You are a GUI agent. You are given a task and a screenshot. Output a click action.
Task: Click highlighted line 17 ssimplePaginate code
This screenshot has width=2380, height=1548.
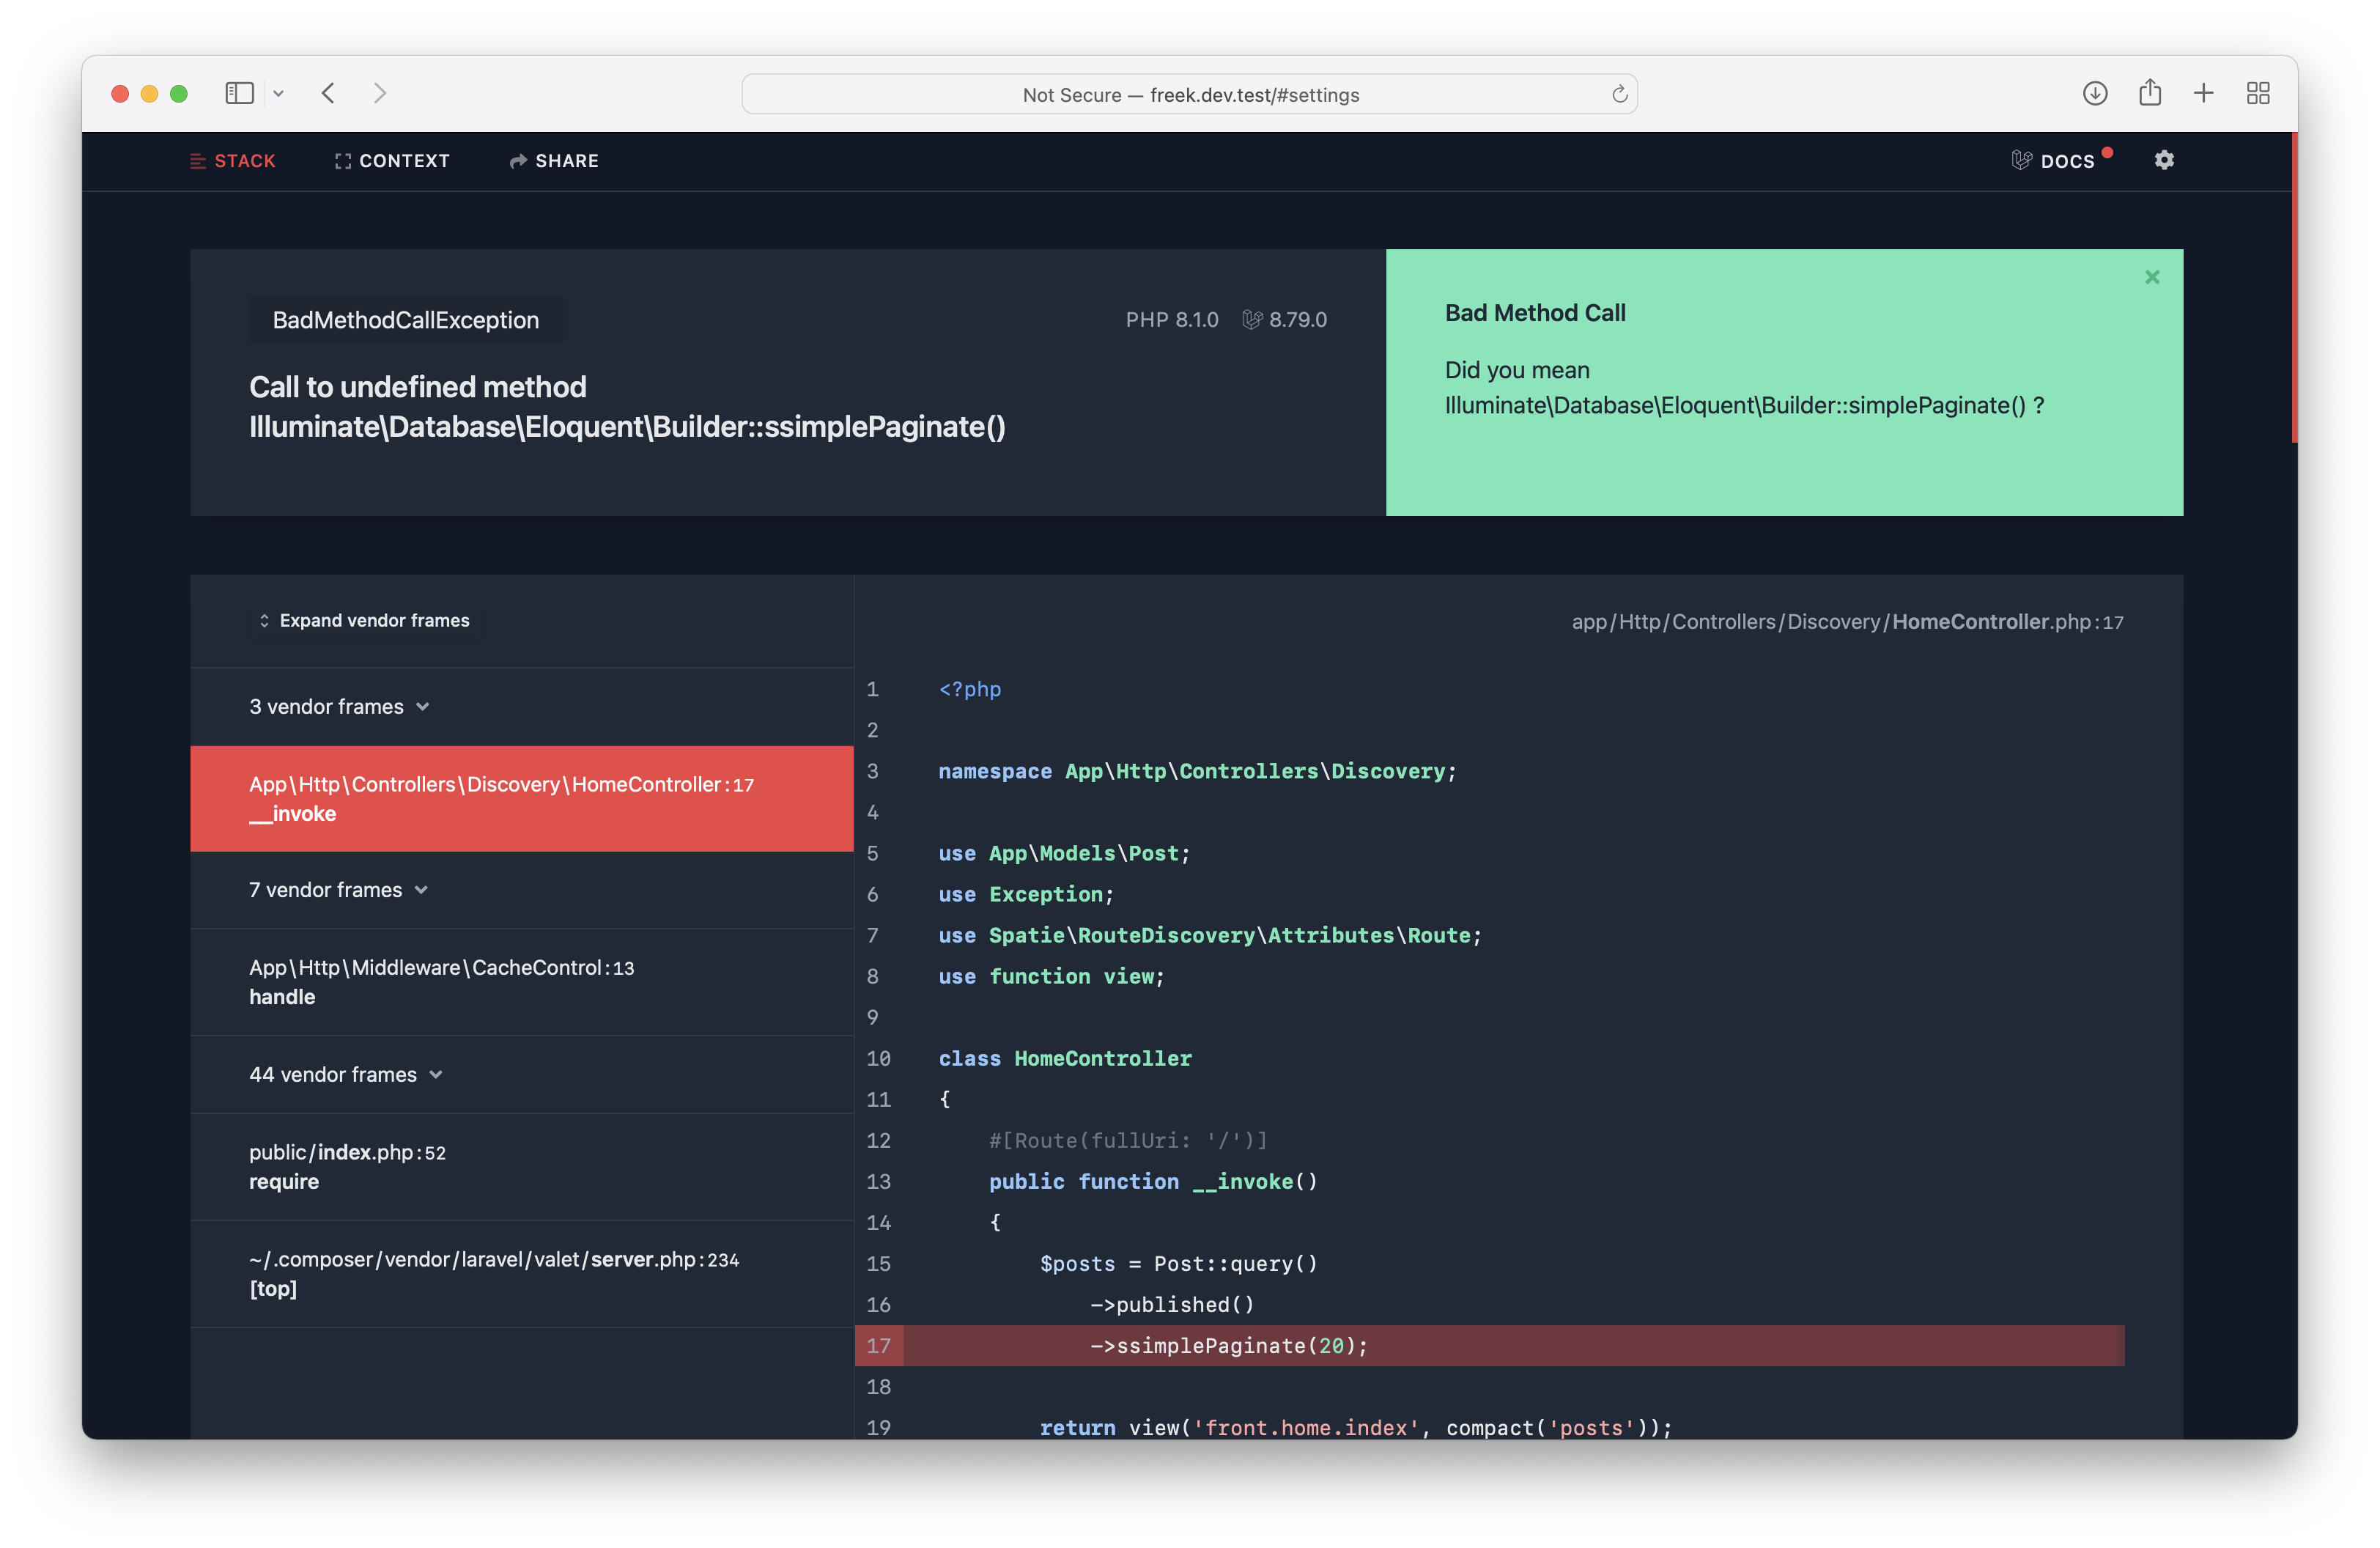click(1490, 1346)
